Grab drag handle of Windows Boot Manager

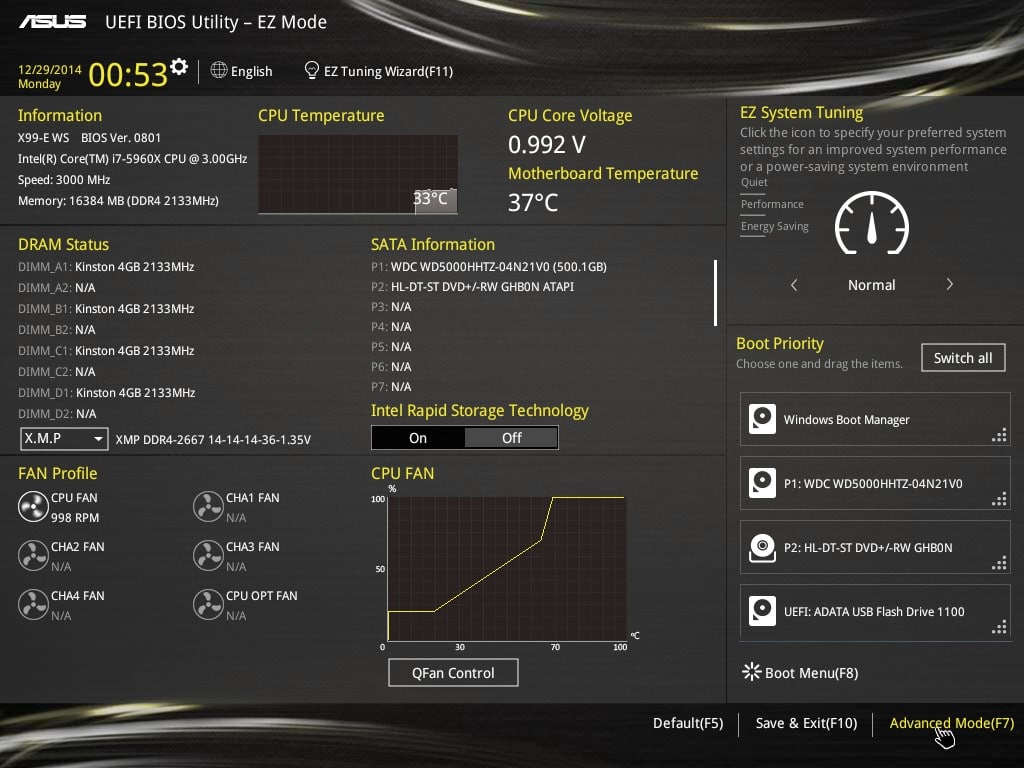999,436
